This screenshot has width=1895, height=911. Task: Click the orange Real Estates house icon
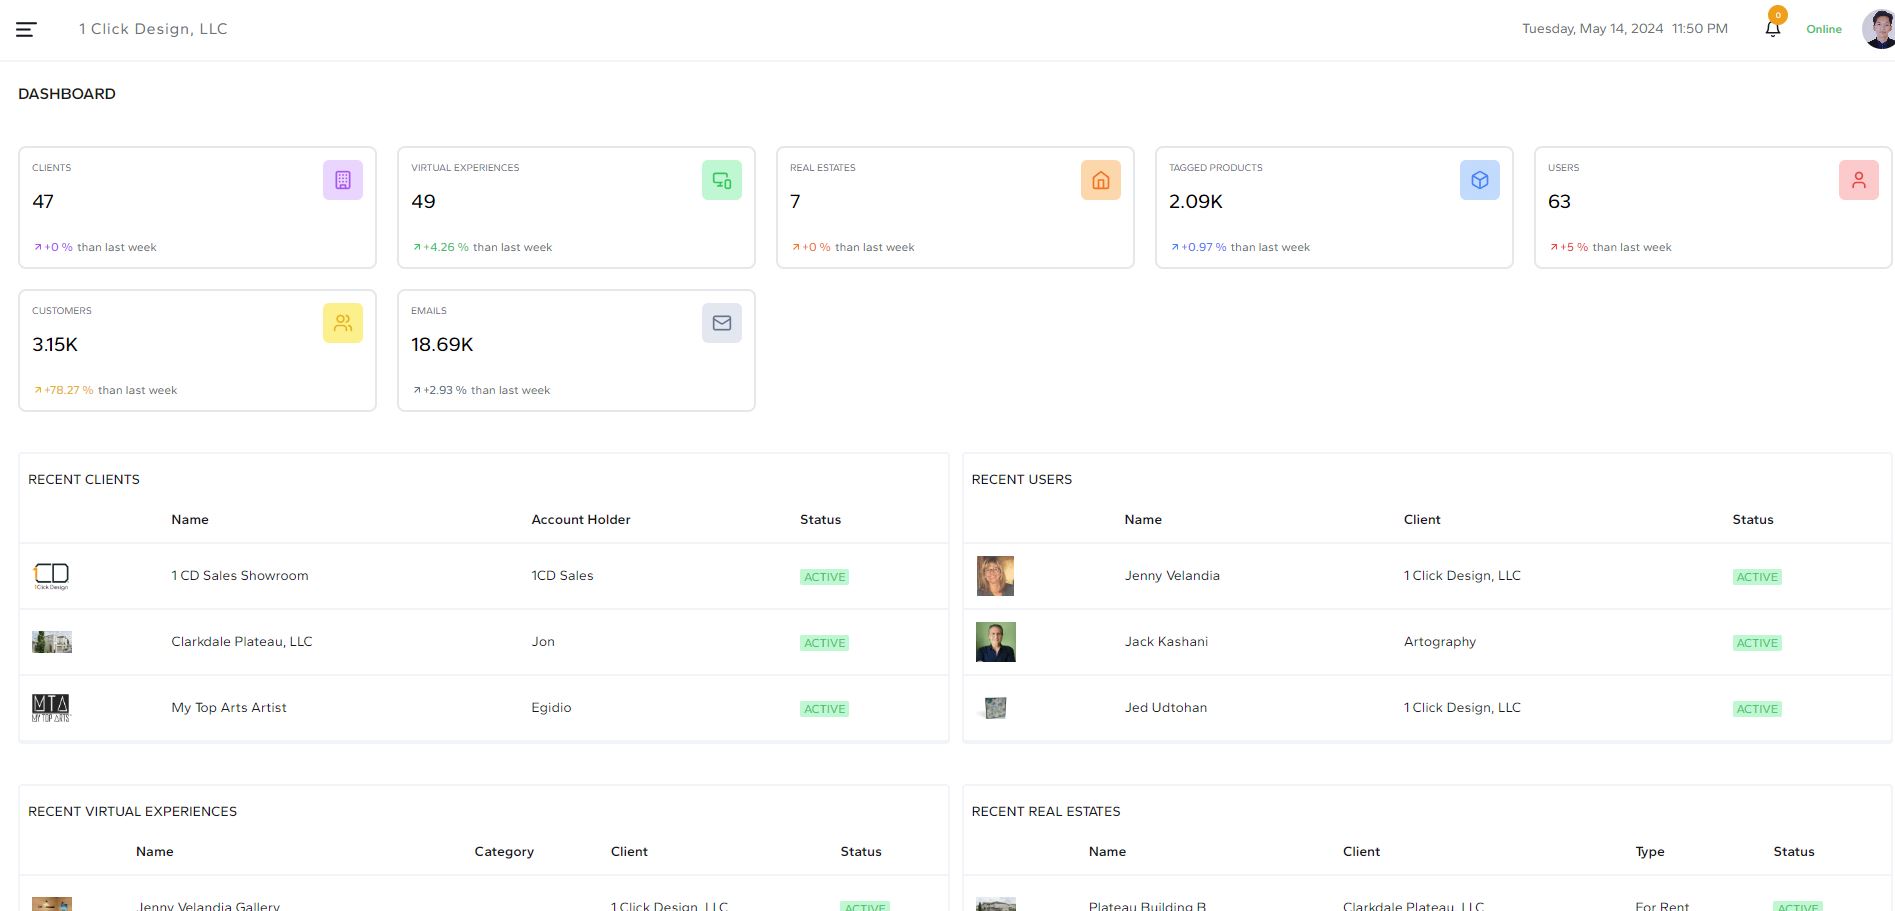point(1100,180)
